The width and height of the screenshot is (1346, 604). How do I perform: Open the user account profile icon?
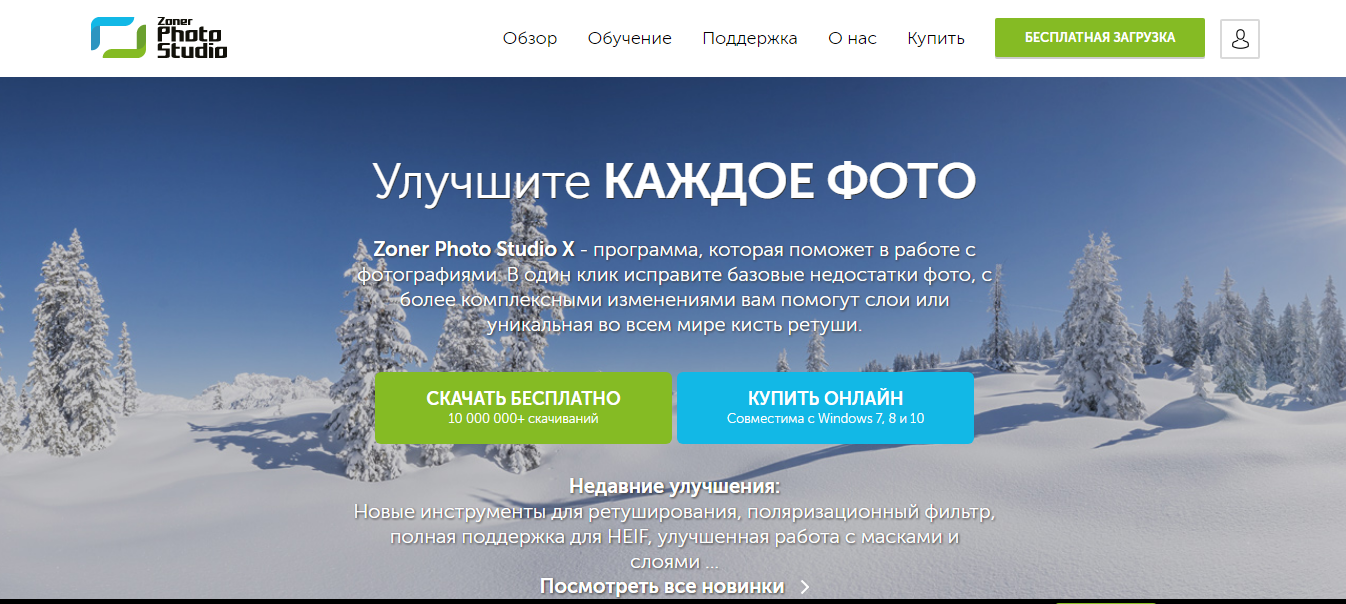click(1240, 39)
